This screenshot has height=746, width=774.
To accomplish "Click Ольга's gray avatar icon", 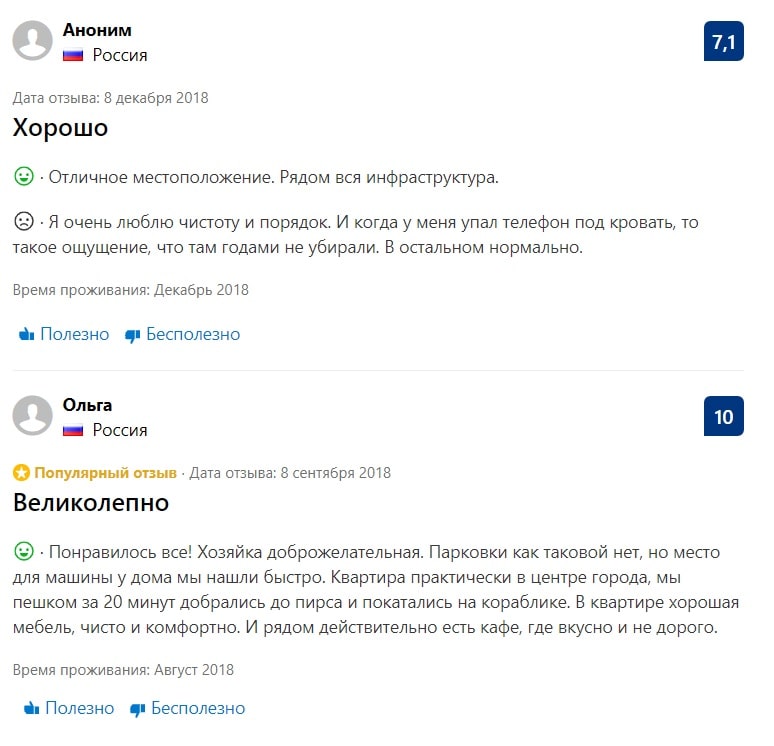I will (x=33, y=416).
